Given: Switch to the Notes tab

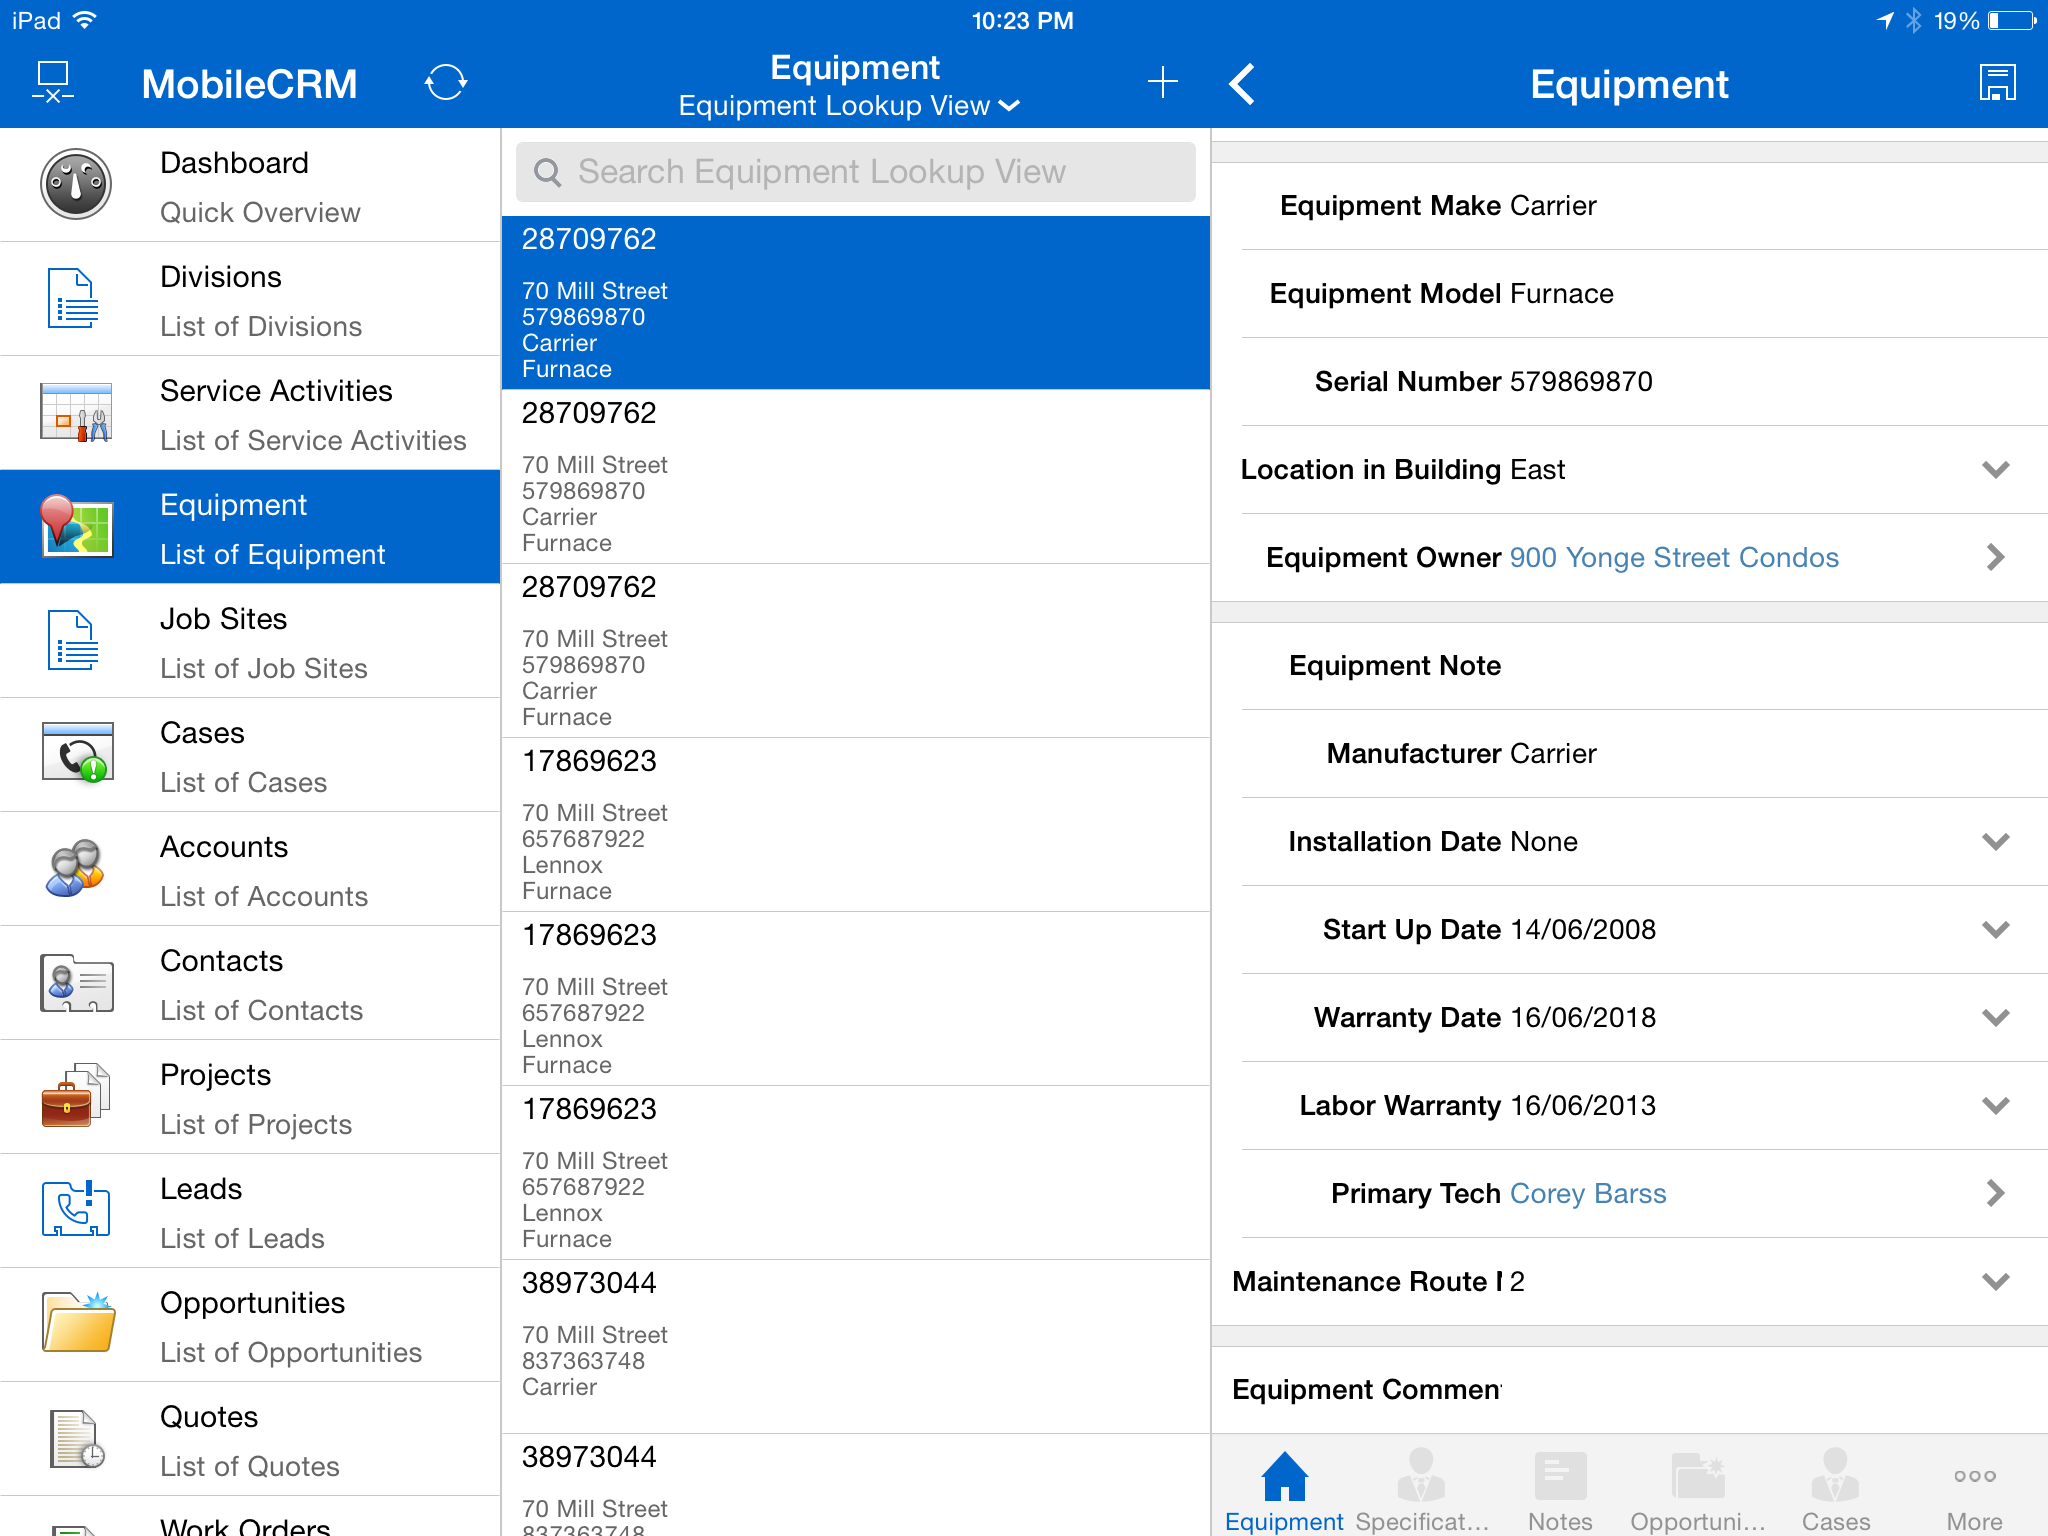Looking at the screenshot, I should pyautogui.click(x=1559, y=1490).
